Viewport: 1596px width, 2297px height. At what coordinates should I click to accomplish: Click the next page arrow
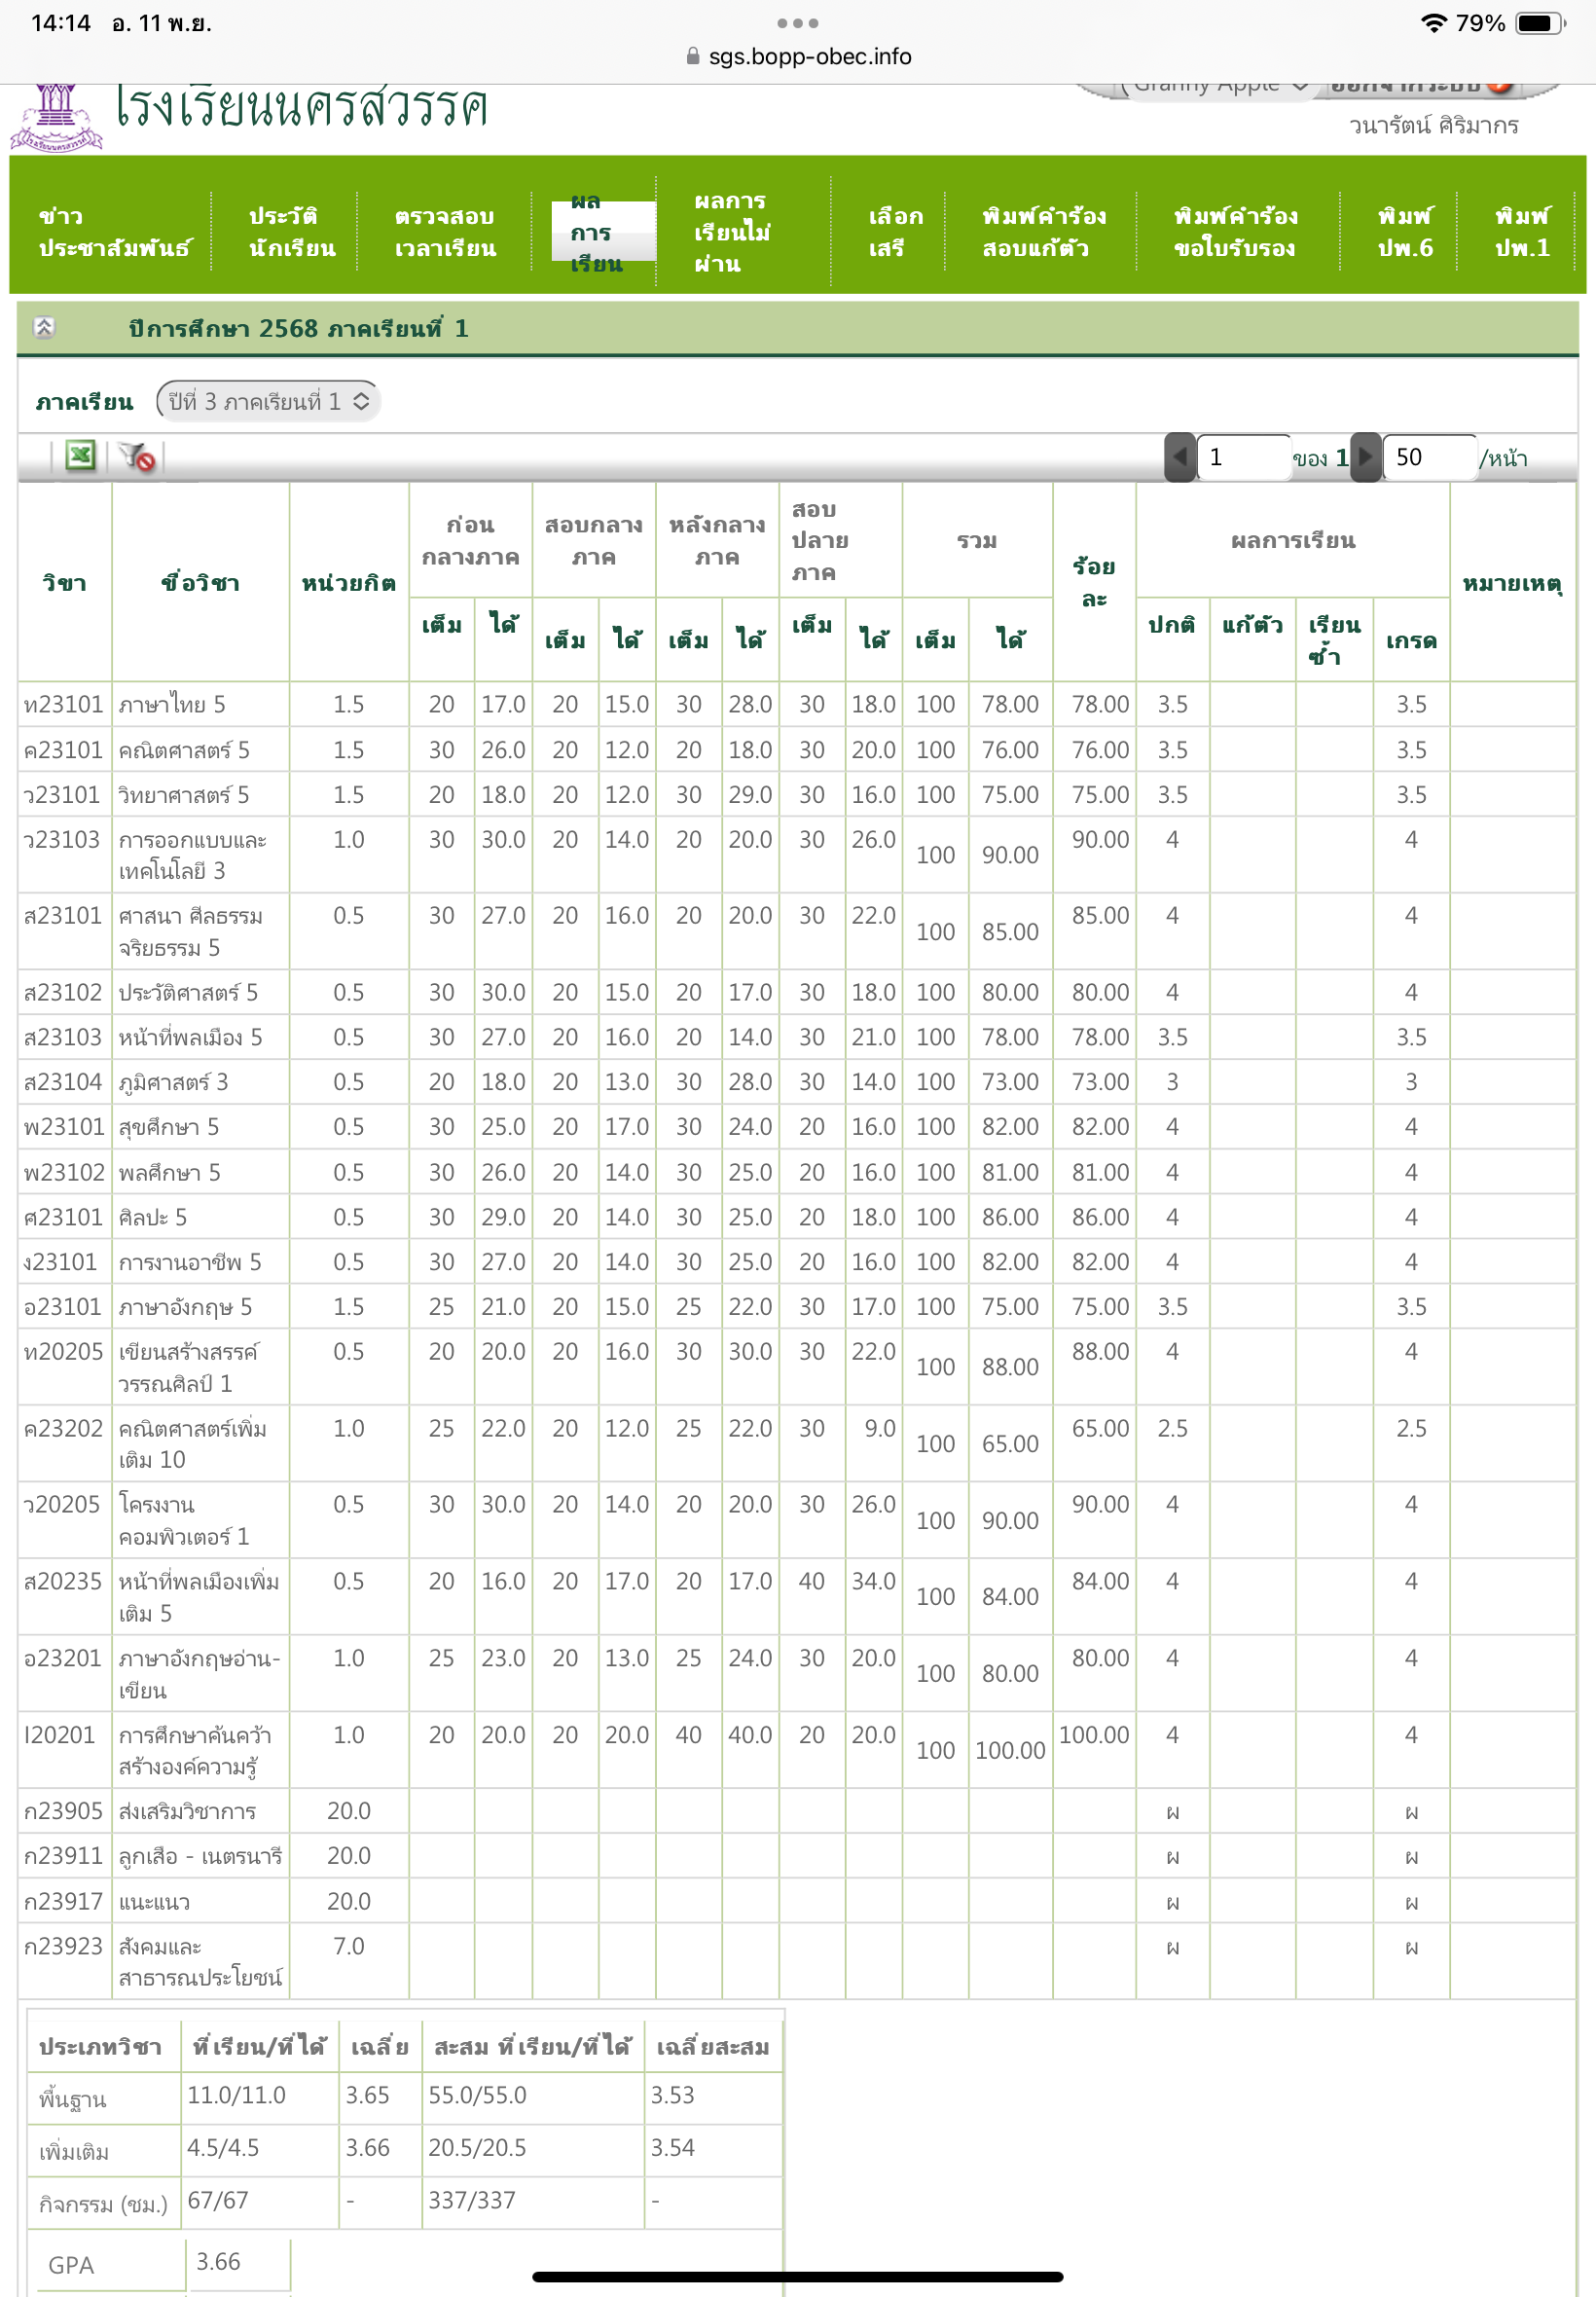1365,457
